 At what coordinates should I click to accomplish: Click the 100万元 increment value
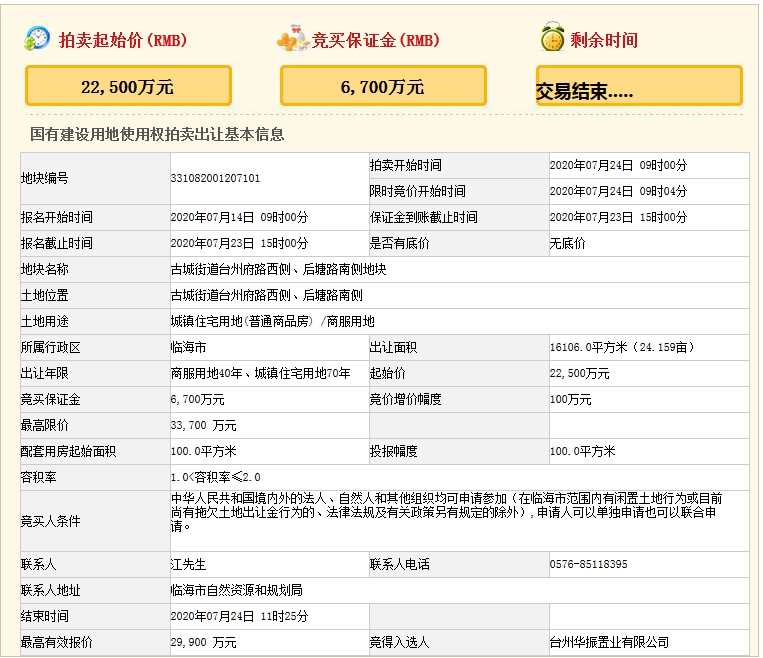click(x=570, y=400)
